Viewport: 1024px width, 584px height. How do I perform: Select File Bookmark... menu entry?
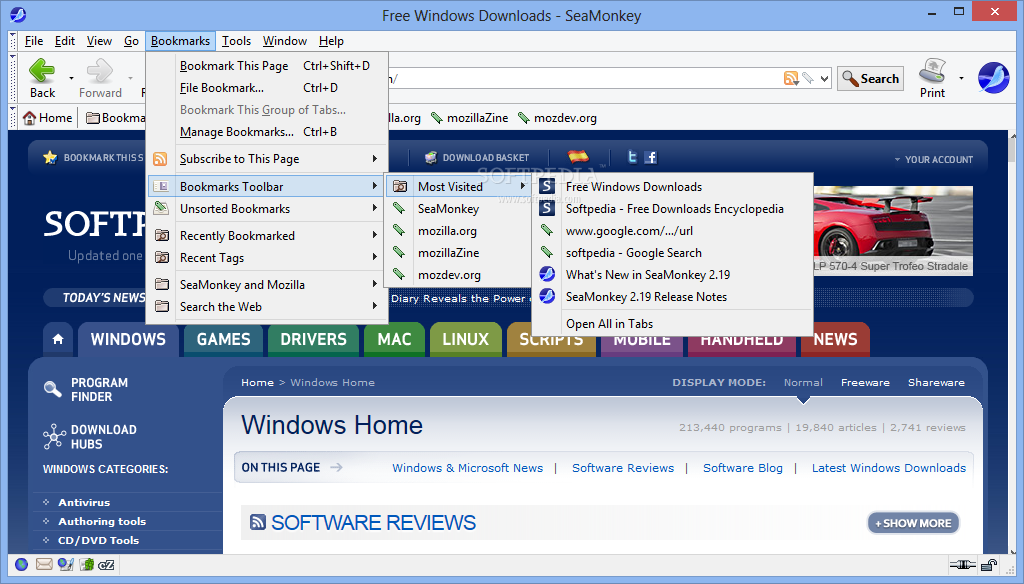click(268, 88)
